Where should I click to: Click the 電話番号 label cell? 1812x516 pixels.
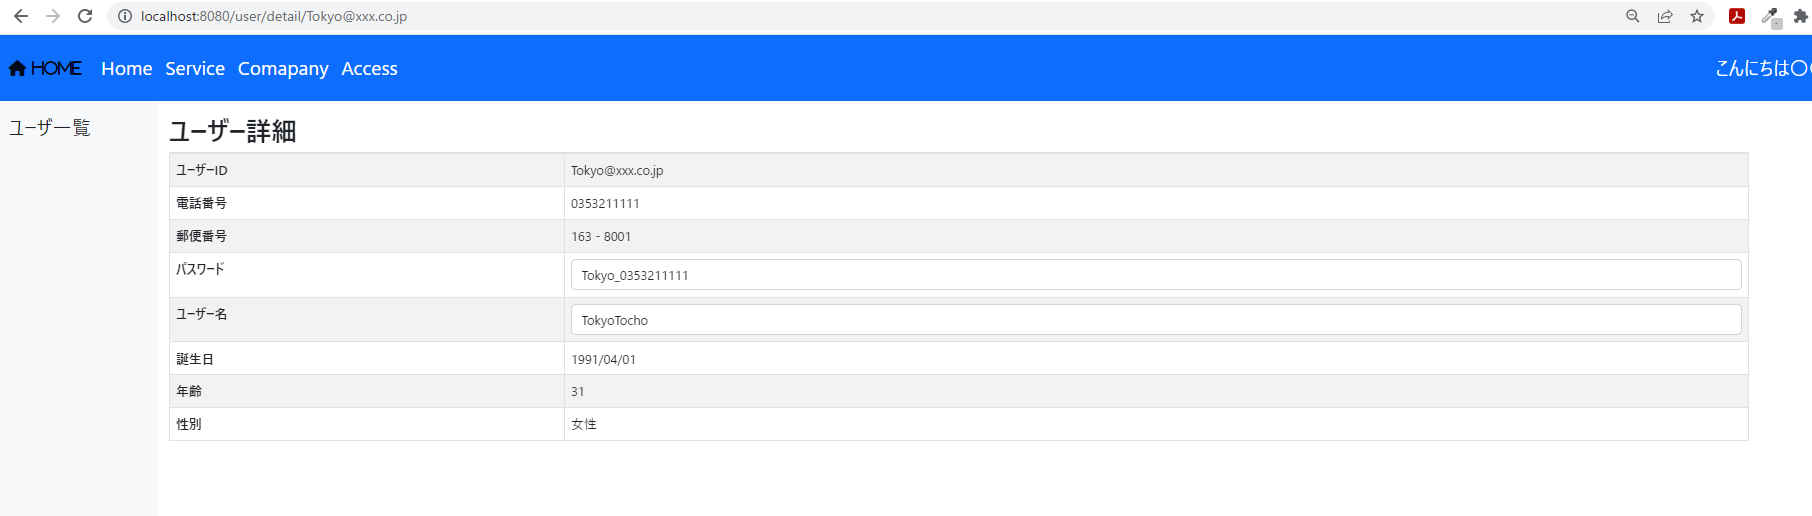[x=367, y=203]
